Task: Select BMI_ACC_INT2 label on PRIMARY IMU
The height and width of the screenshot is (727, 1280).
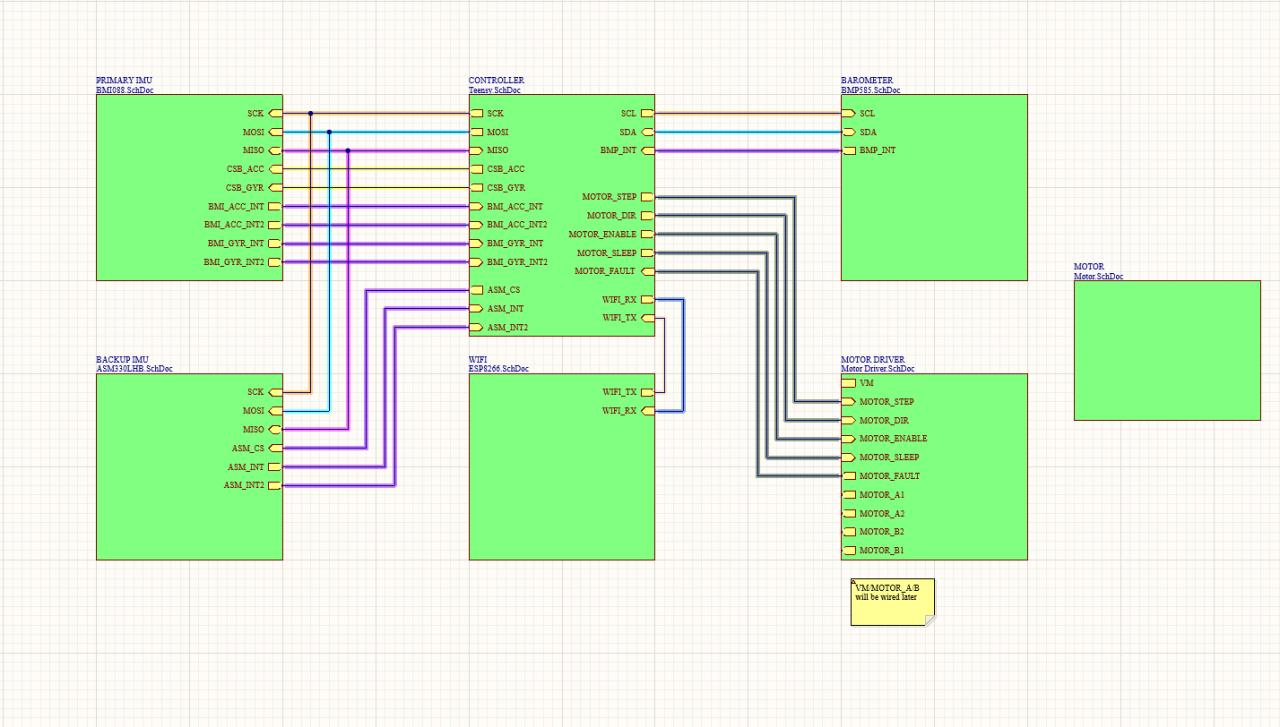Action: pyautogui.click(x=234, y=225)
